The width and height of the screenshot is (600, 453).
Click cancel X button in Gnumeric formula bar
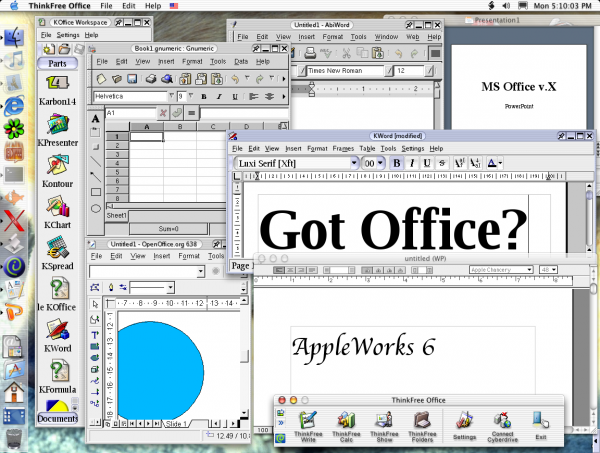[163, 113]
